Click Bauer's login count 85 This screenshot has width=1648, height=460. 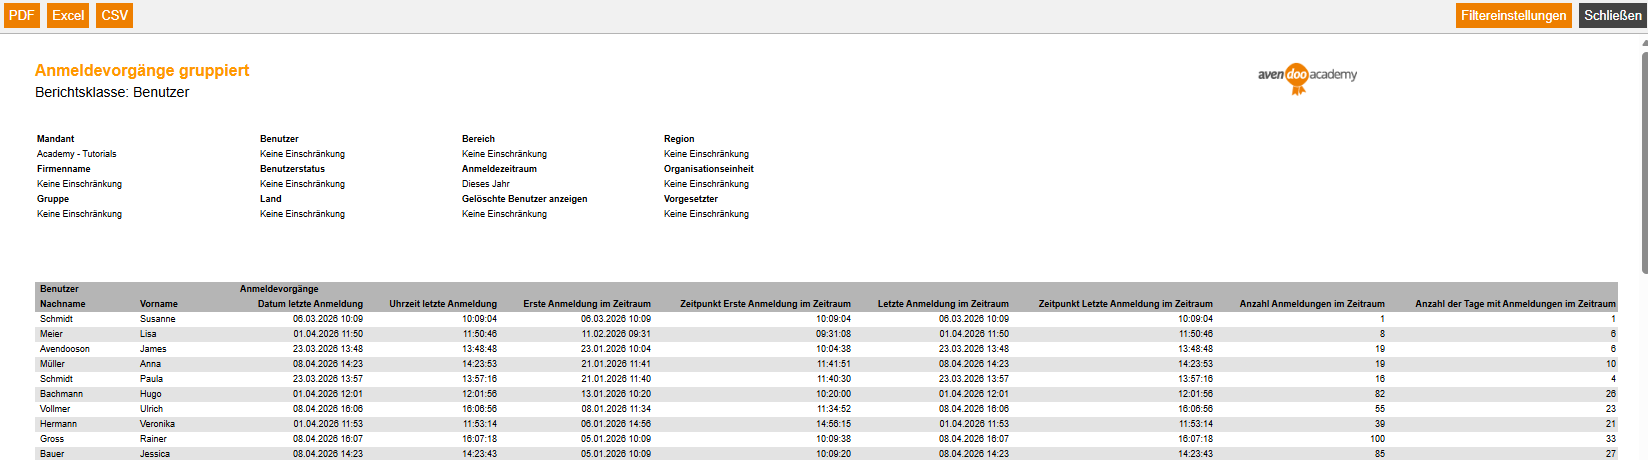1380,454
